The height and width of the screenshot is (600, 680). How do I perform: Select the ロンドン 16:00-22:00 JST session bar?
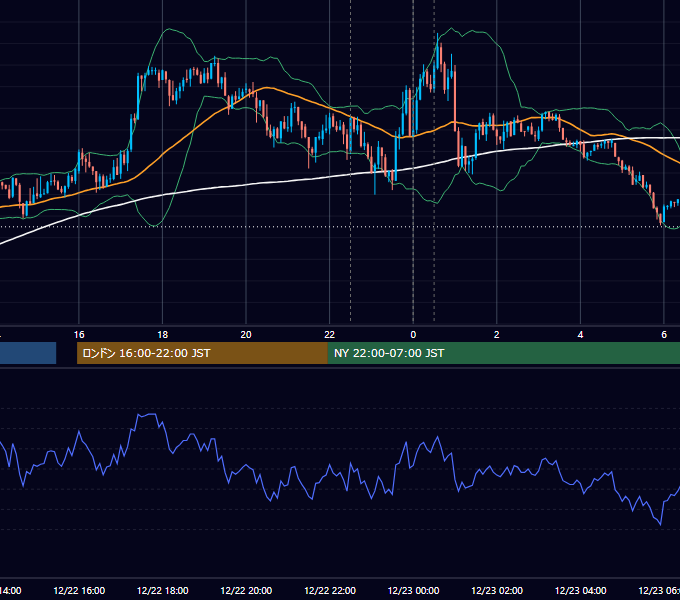click(x=202, y=353)
